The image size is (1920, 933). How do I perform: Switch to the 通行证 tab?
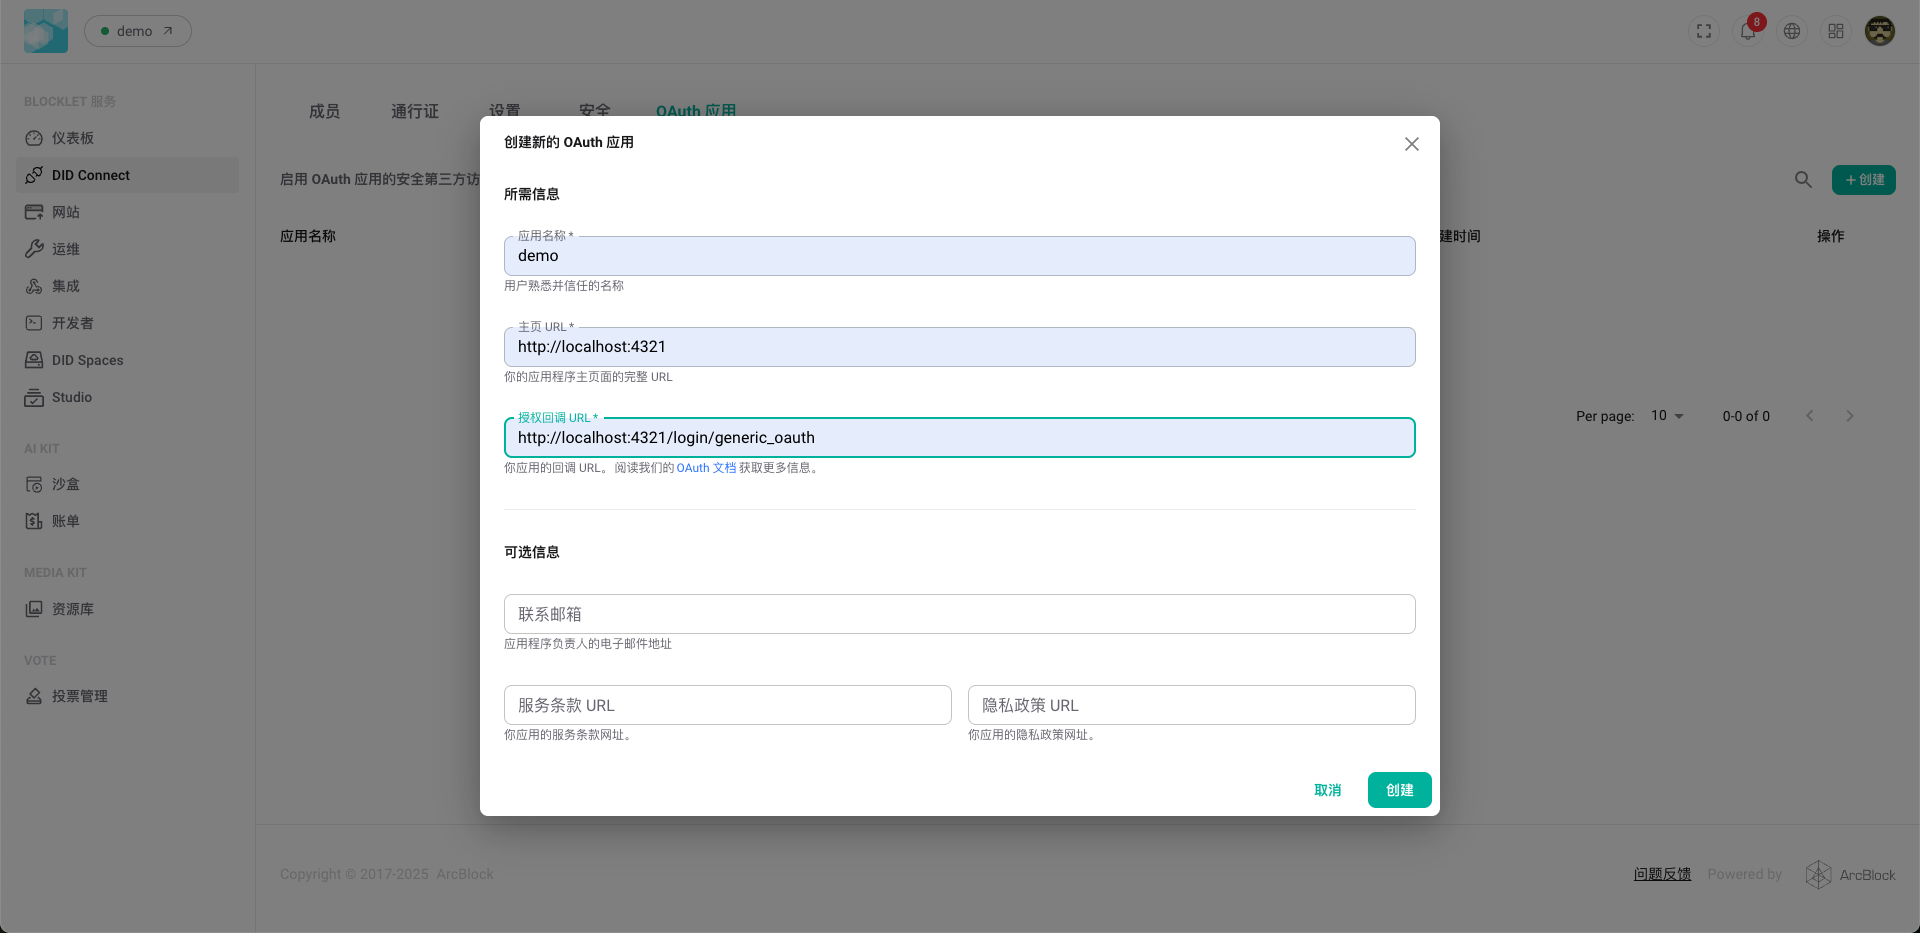click(x=415, y=111)
